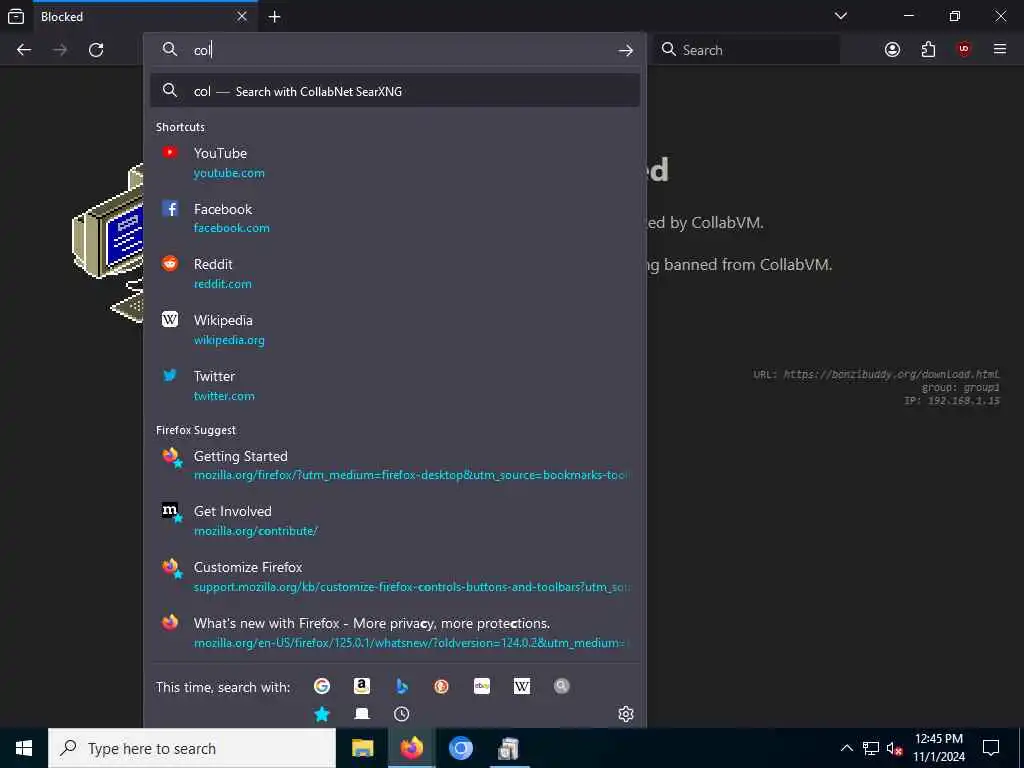Open the Twitter shortcut suggestion
The height and width of the screenshot is (768, 1024).
(x=395, y=385)
